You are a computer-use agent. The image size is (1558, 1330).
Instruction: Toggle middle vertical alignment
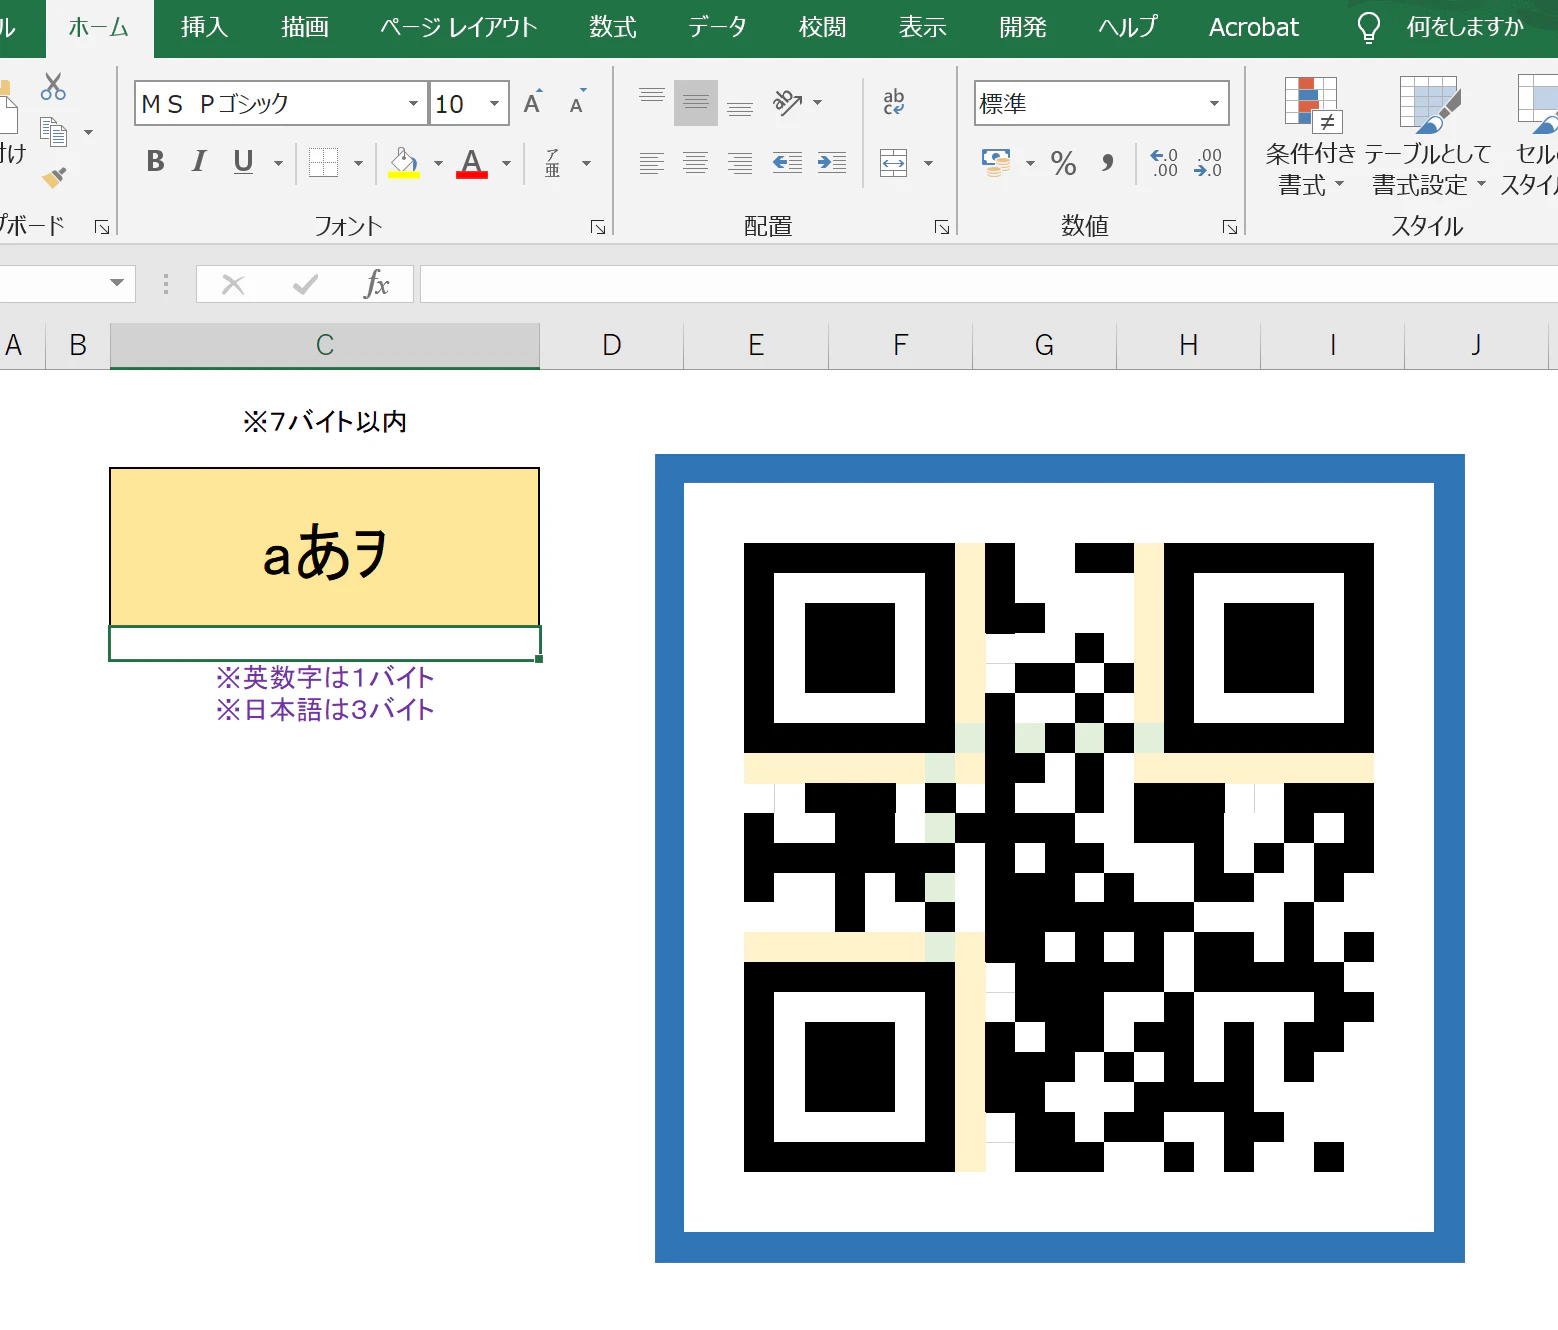coord(696,103)
